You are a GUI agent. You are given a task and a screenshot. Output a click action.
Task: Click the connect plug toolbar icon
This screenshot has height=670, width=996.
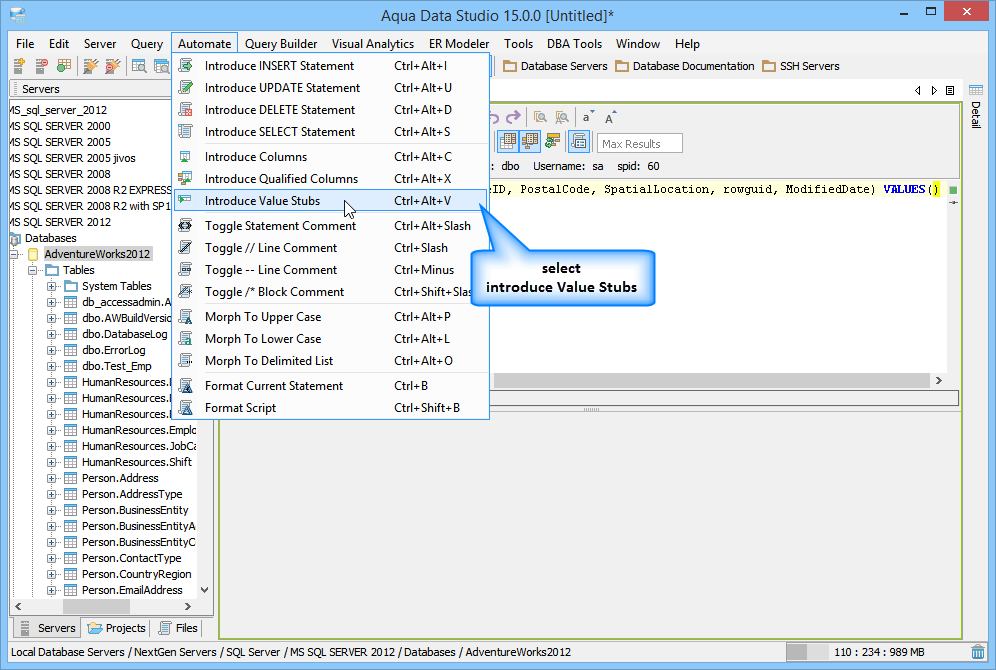(x=91, y=65)
